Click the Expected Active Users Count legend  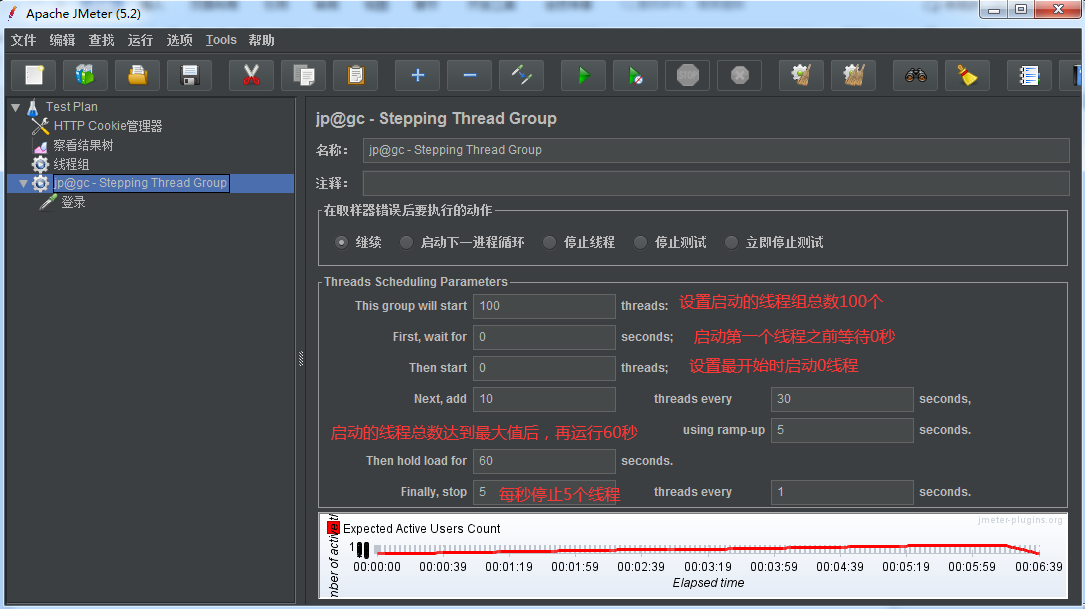pyautogui.click(x=414, y=529)
